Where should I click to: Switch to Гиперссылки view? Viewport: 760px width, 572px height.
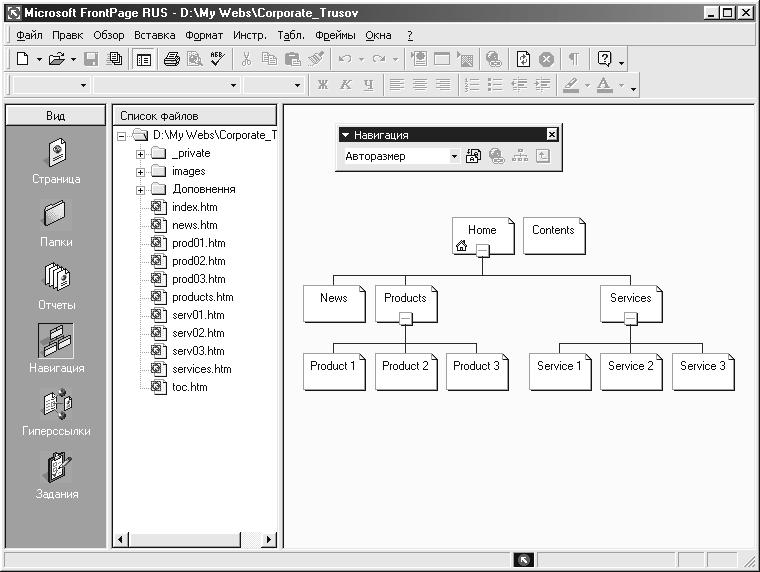56,412
